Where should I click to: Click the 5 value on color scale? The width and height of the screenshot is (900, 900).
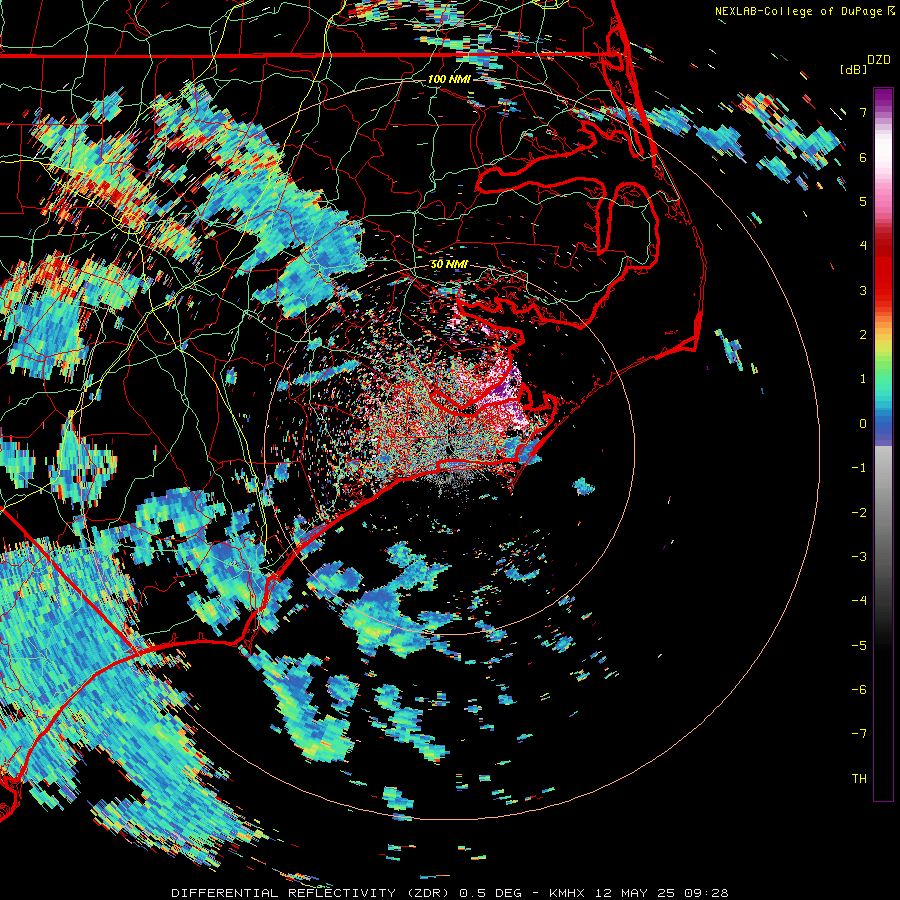pos(863,201)
